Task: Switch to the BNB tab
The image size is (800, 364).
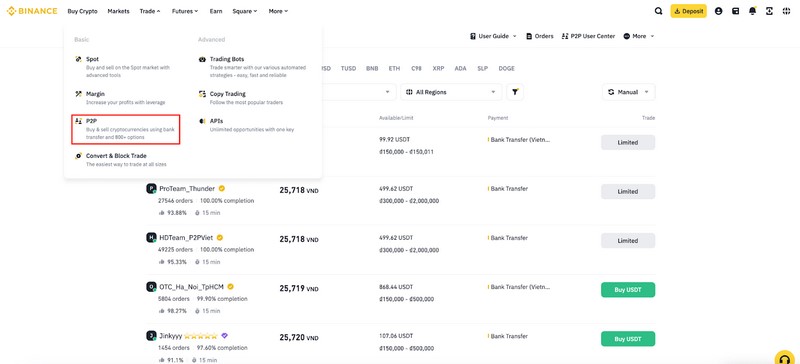Action: (x=372, y=68)
